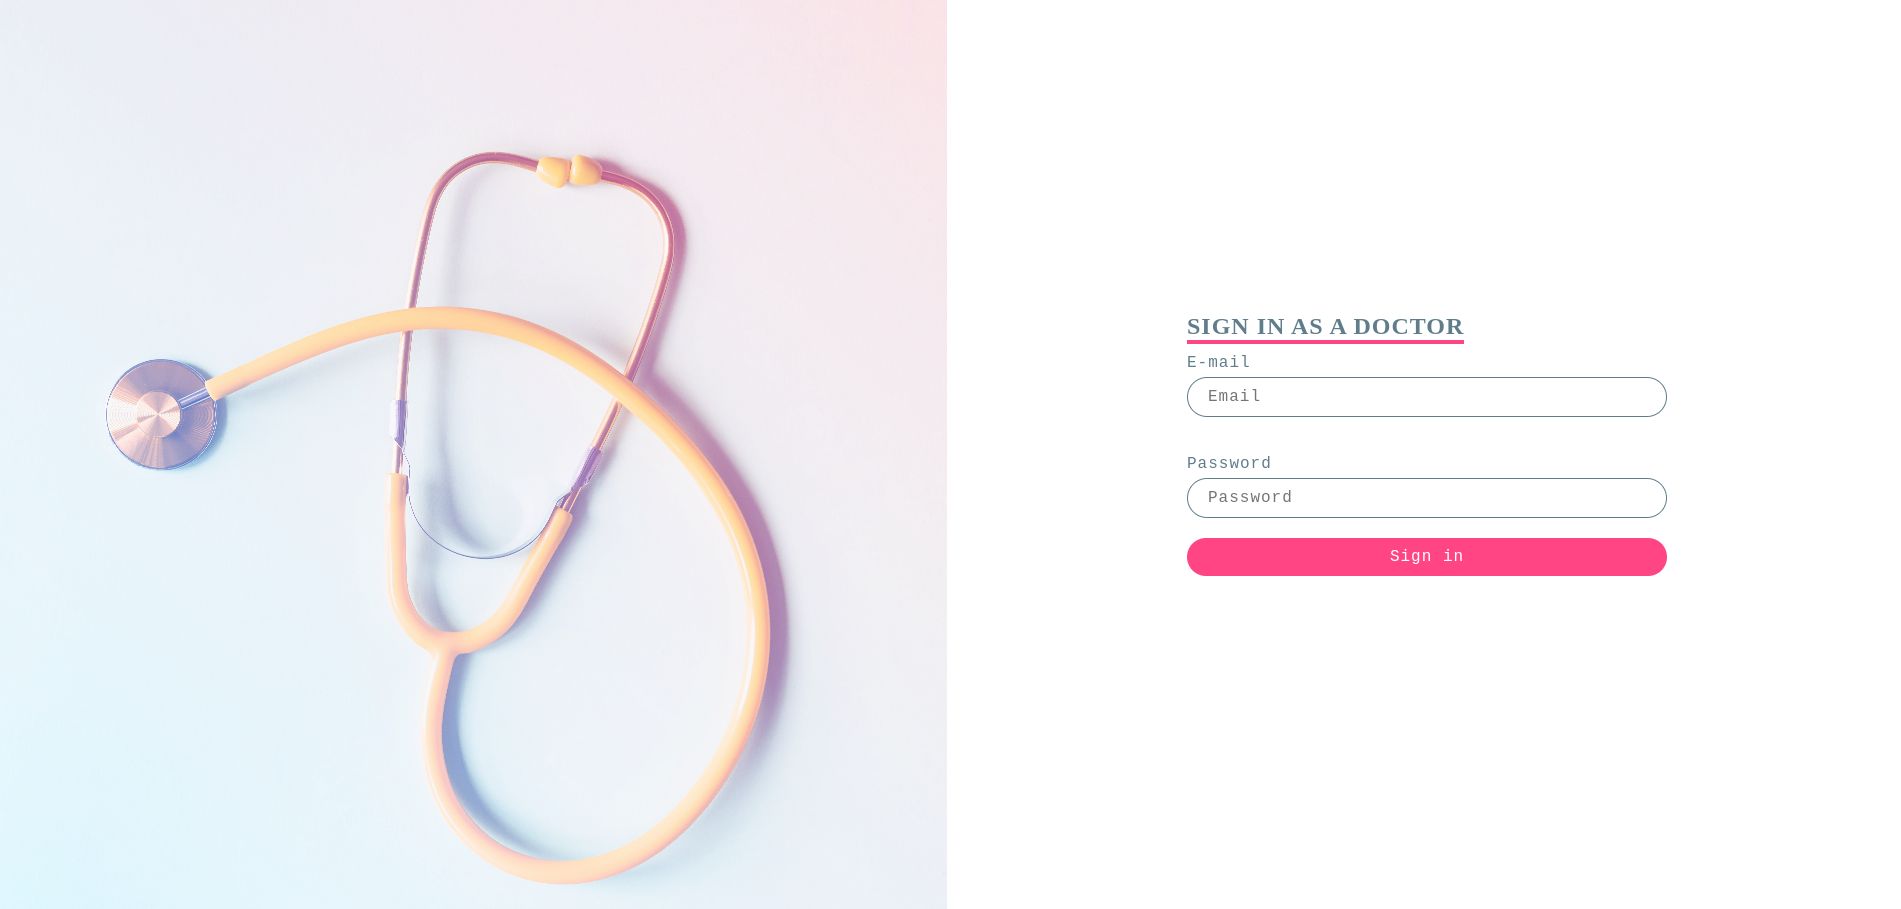Click the Password placeholder text
Viewport: 1901px width, 909px height.
tap(1250, 497)
